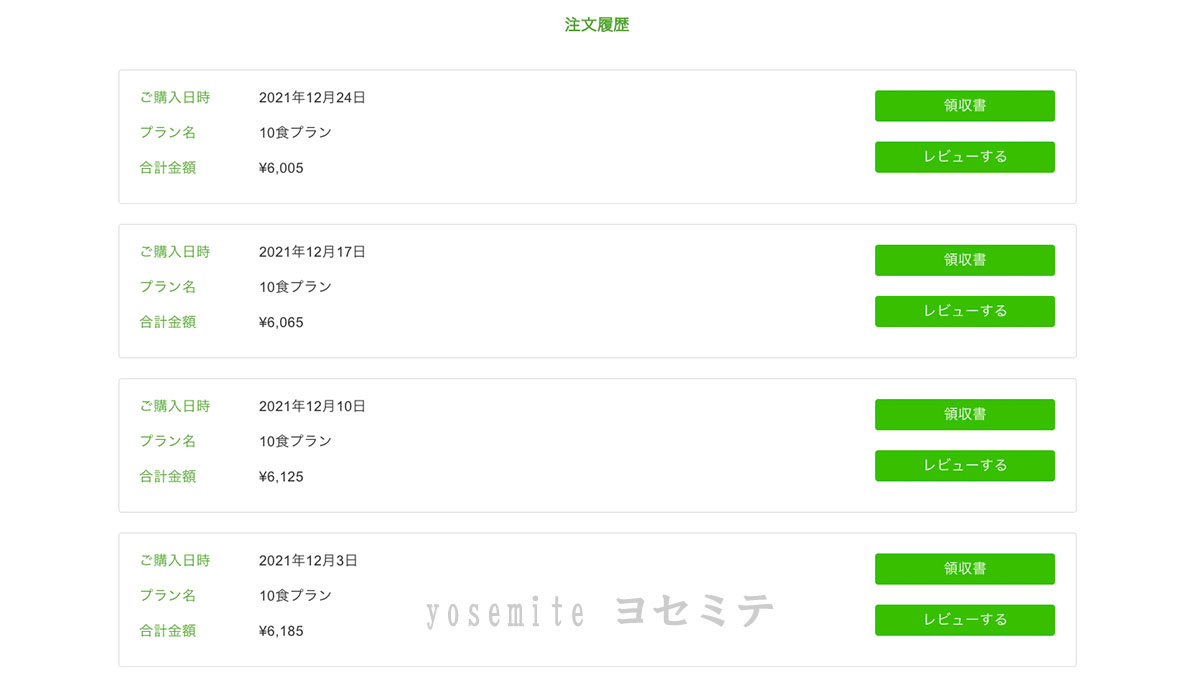Review the December 24, 2021 order
Viewport: 1200px width, 675px height.
click(x=964, y=157)
